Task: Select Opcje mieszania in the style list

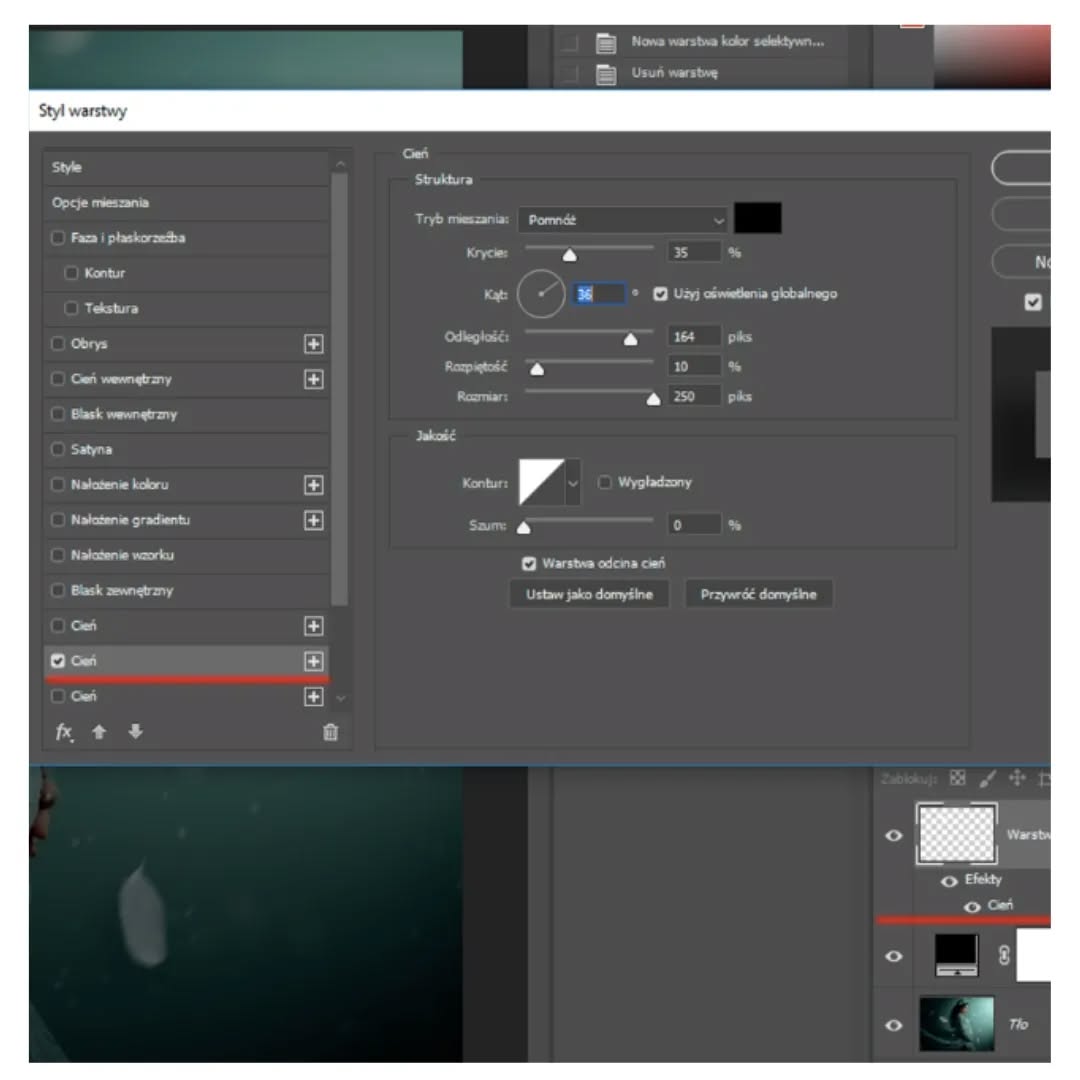Action: [100, 203]
